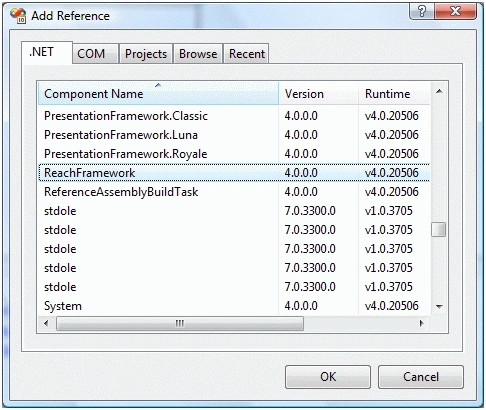Screen dimensions: 486x410
Task: Confirm with the OK button
Action: pos(328,377)
